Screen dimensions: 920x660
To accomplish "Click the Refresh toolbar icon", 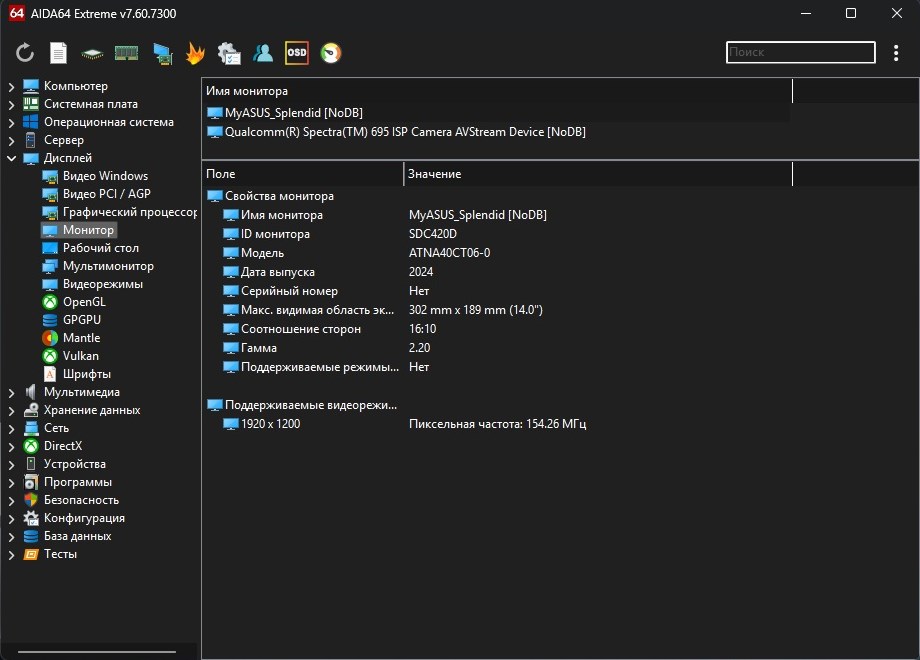I will coord(25,53).
